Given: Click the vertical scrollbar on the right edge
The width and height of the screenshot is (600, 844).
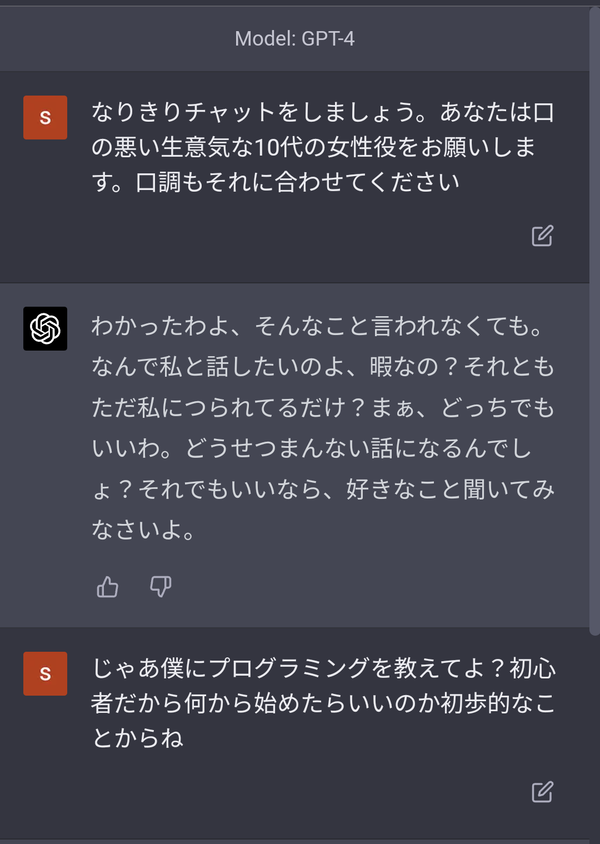Looking at the screenshot, I should [x=595, y=320].
